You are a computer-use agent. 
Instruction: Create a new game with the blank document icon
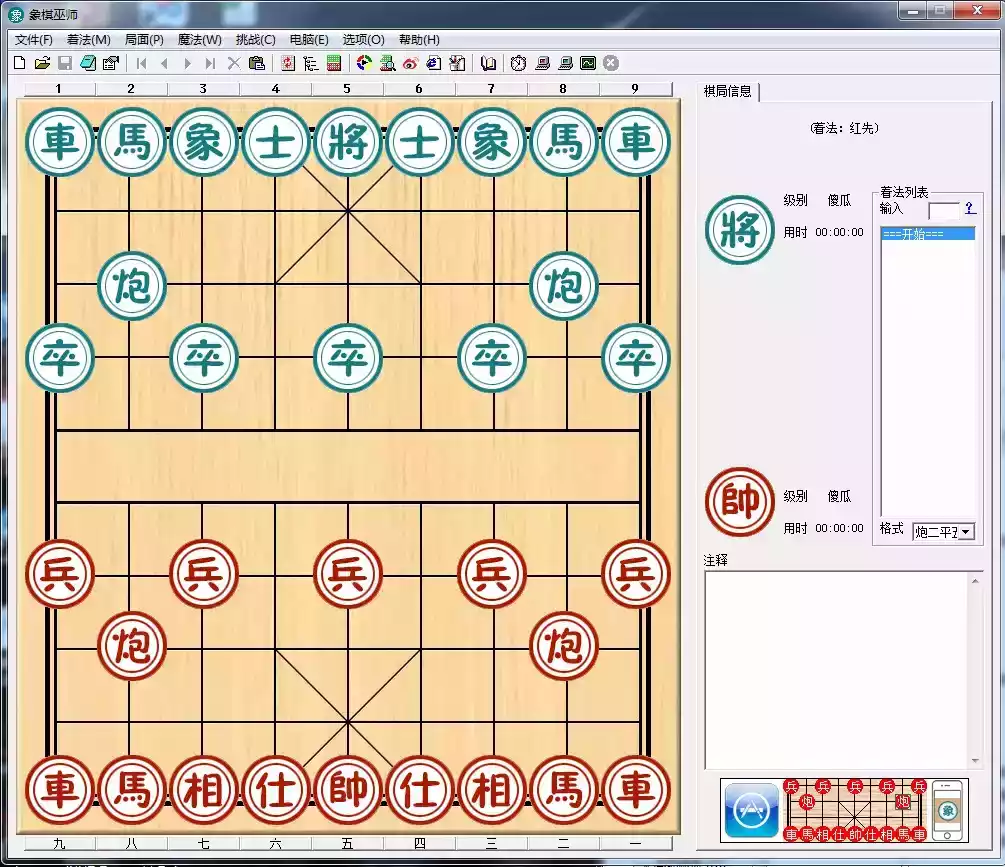click(x=19, y=62)
